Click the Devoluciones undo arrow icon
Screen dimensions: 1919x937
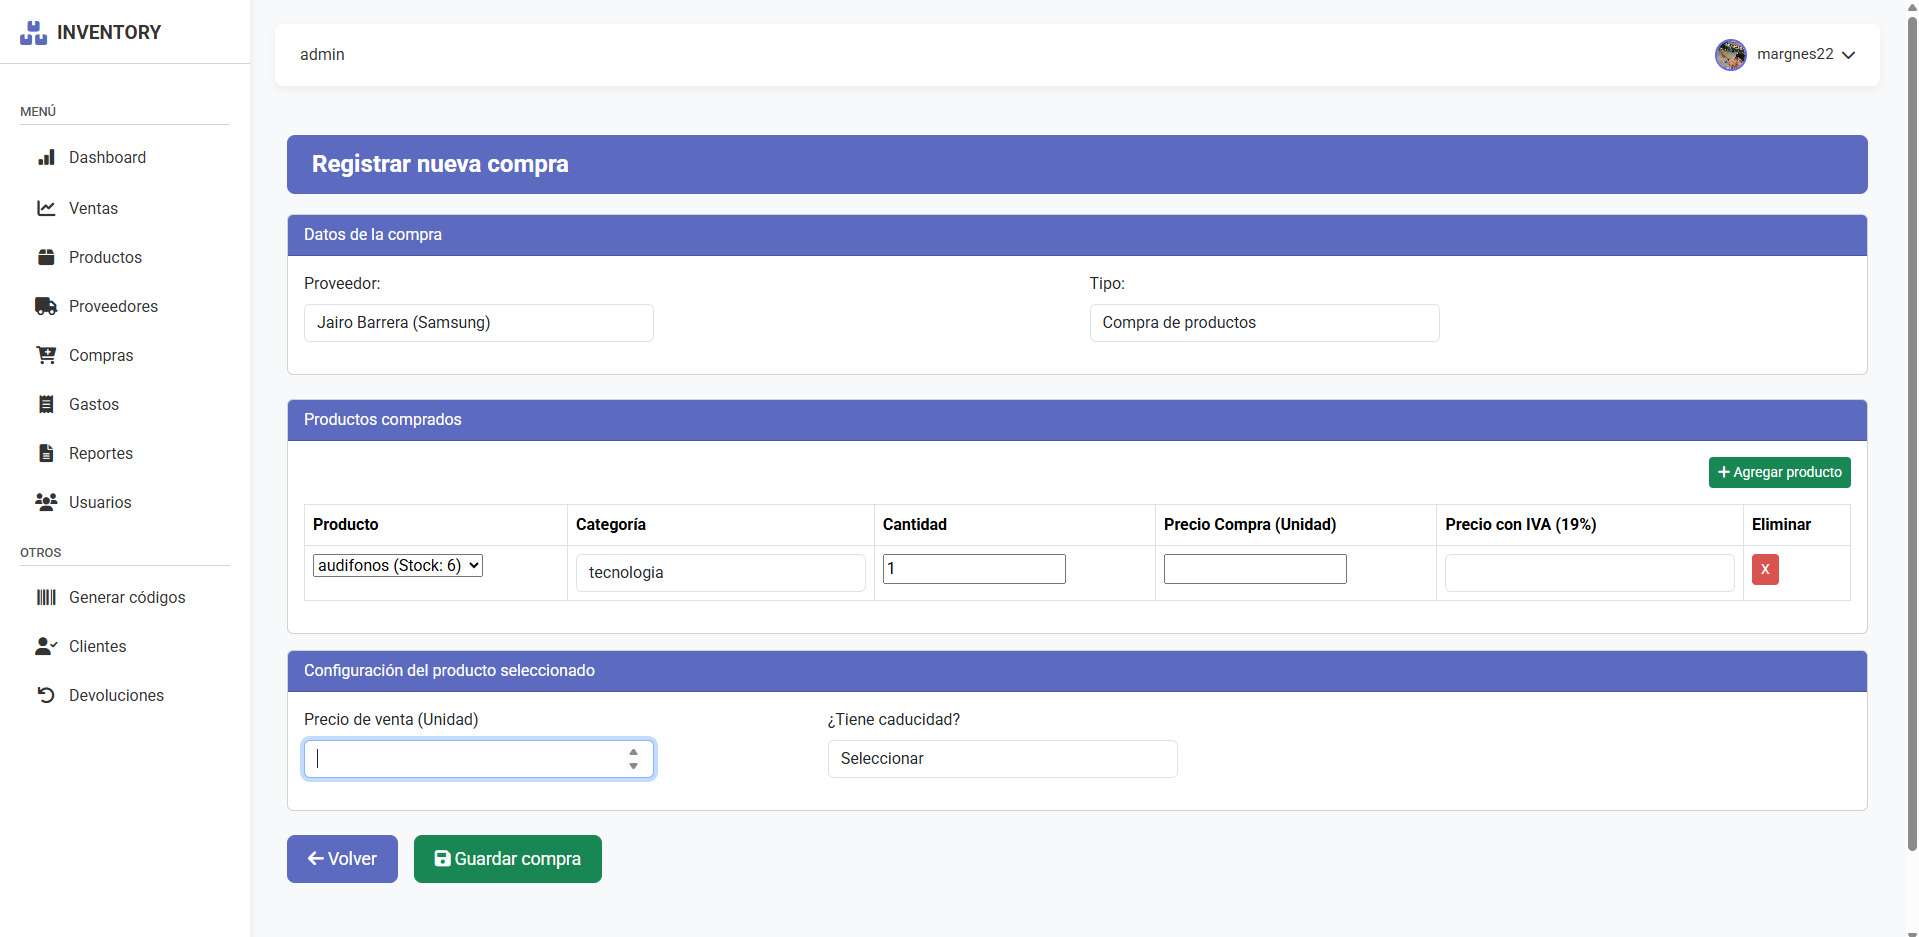(46, 695)
